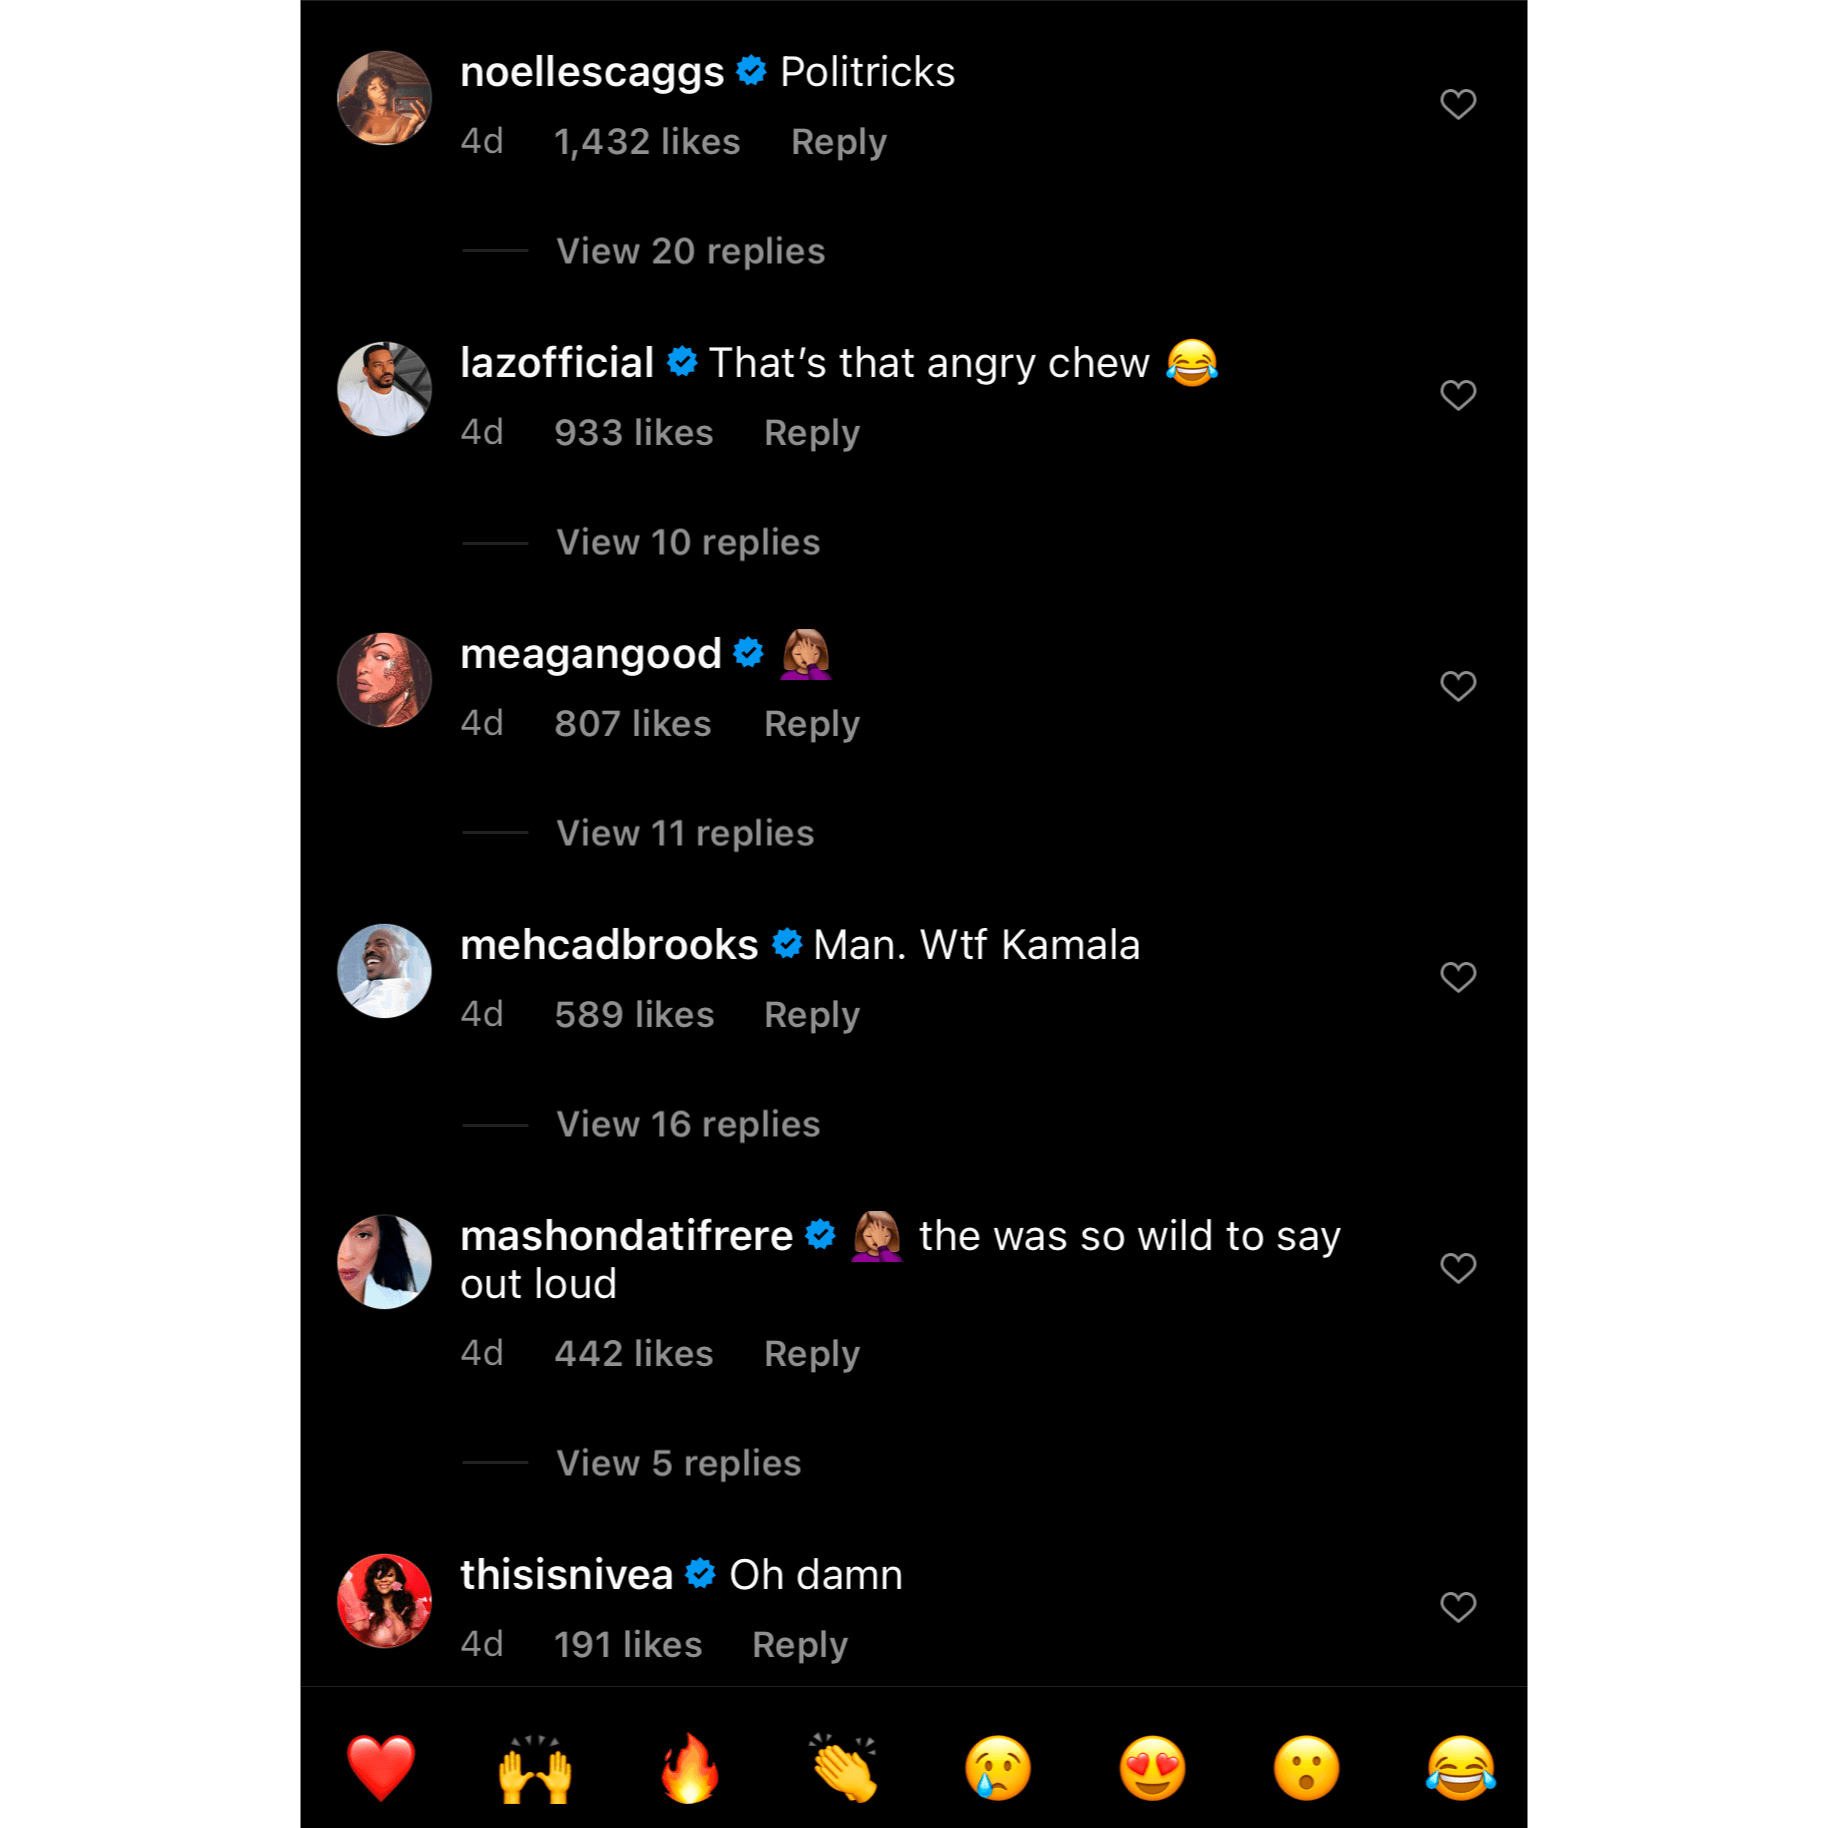1828x1828 pixels.
Task: Like lazofficial's angry chew comment
Action: pos(1458,395)
